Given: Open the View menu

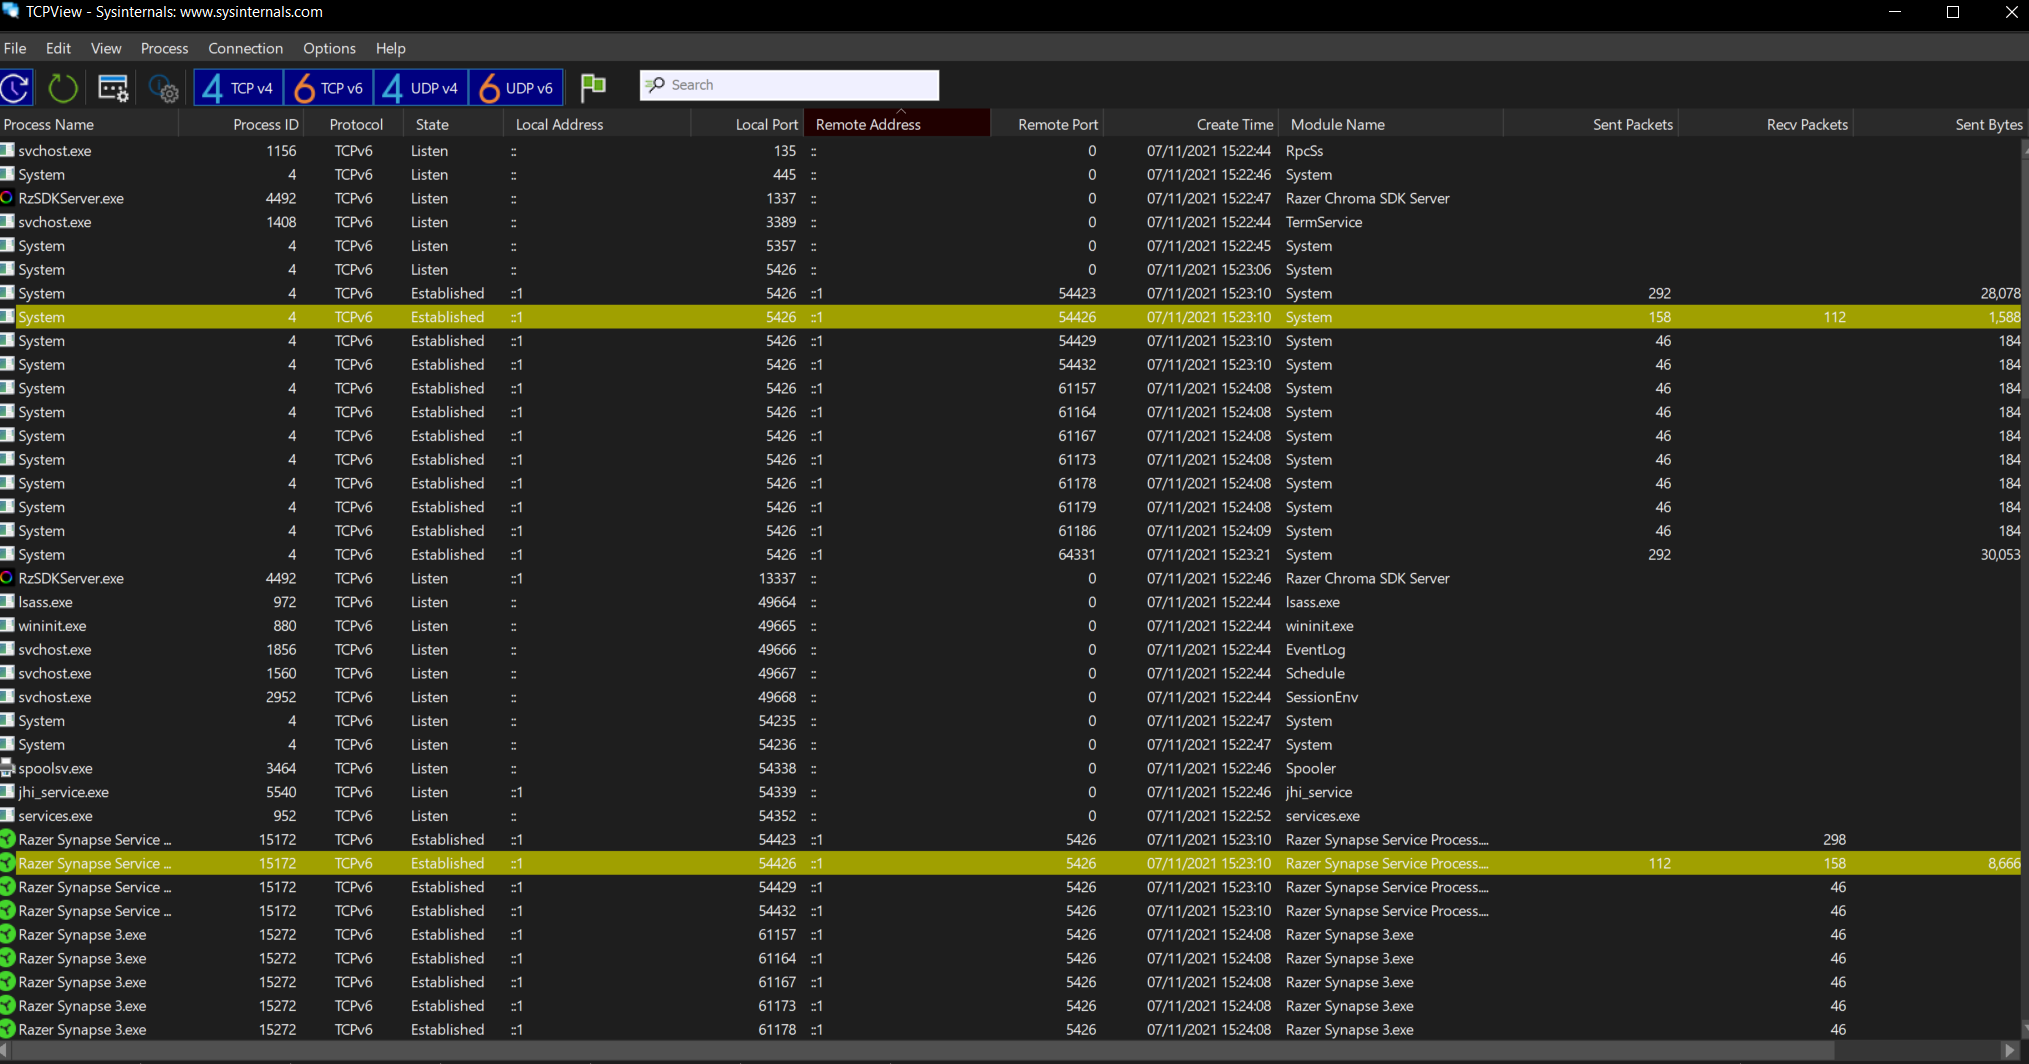Looking at the screenshot, I should tap(106, 48).
